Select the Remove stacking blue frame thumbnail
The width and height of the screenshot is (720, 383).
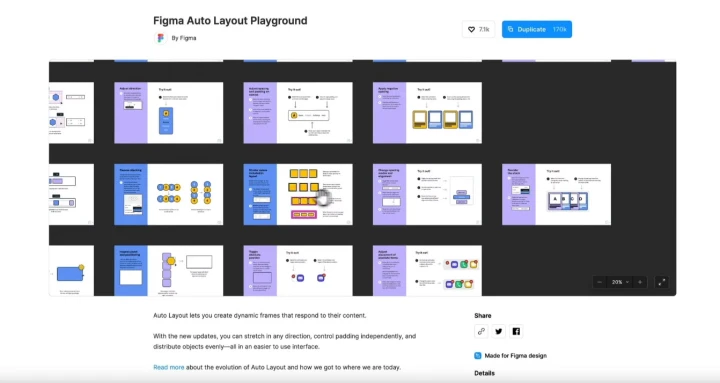click(169, 194)
